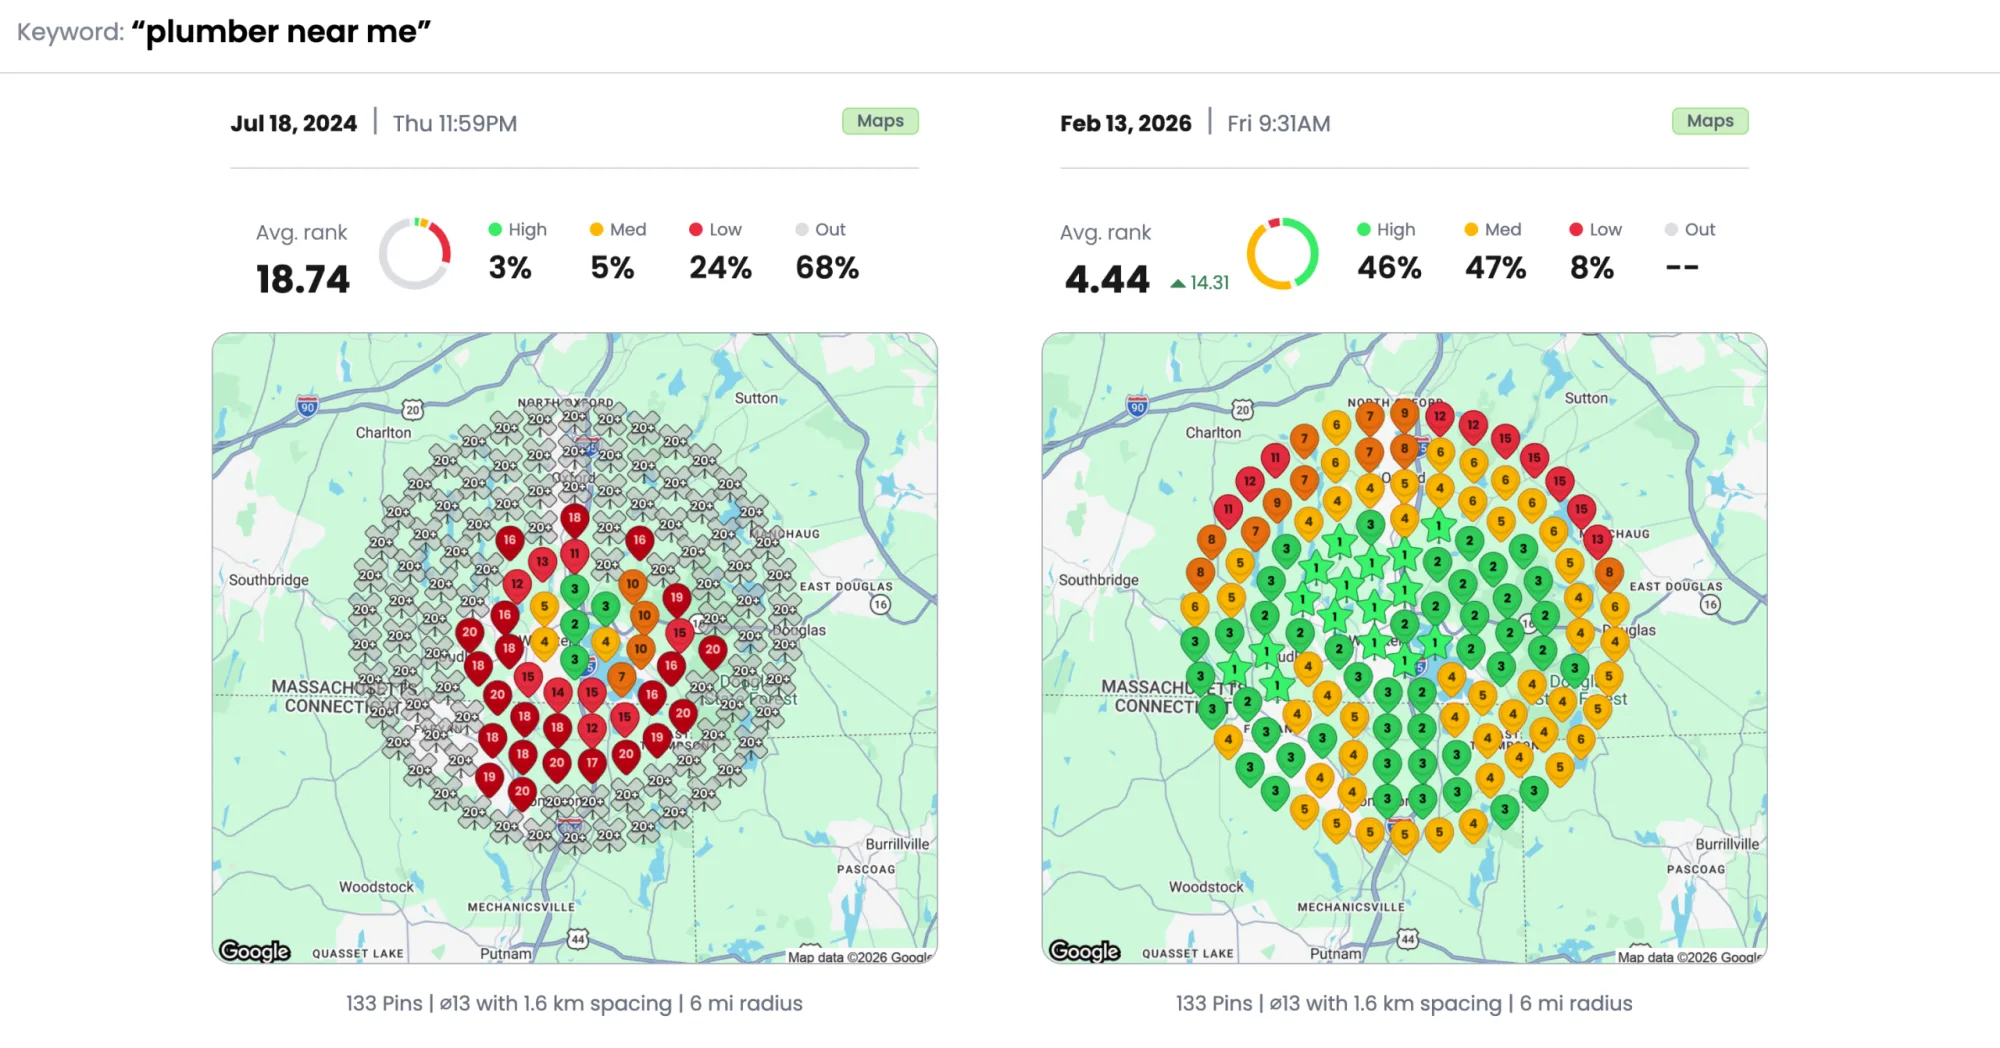Select the orange rank 7 pin on the Jul 2024 map
Image resolution: width=2000 pixels, height=1048 pixels.
pos(621,680)
